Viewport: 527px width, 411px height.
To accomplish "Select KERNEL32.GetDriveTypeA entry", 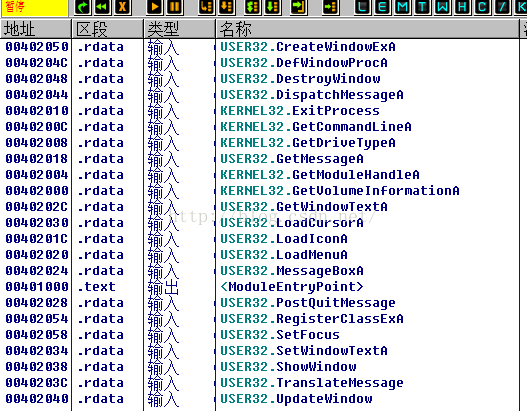I will [308, 143].
